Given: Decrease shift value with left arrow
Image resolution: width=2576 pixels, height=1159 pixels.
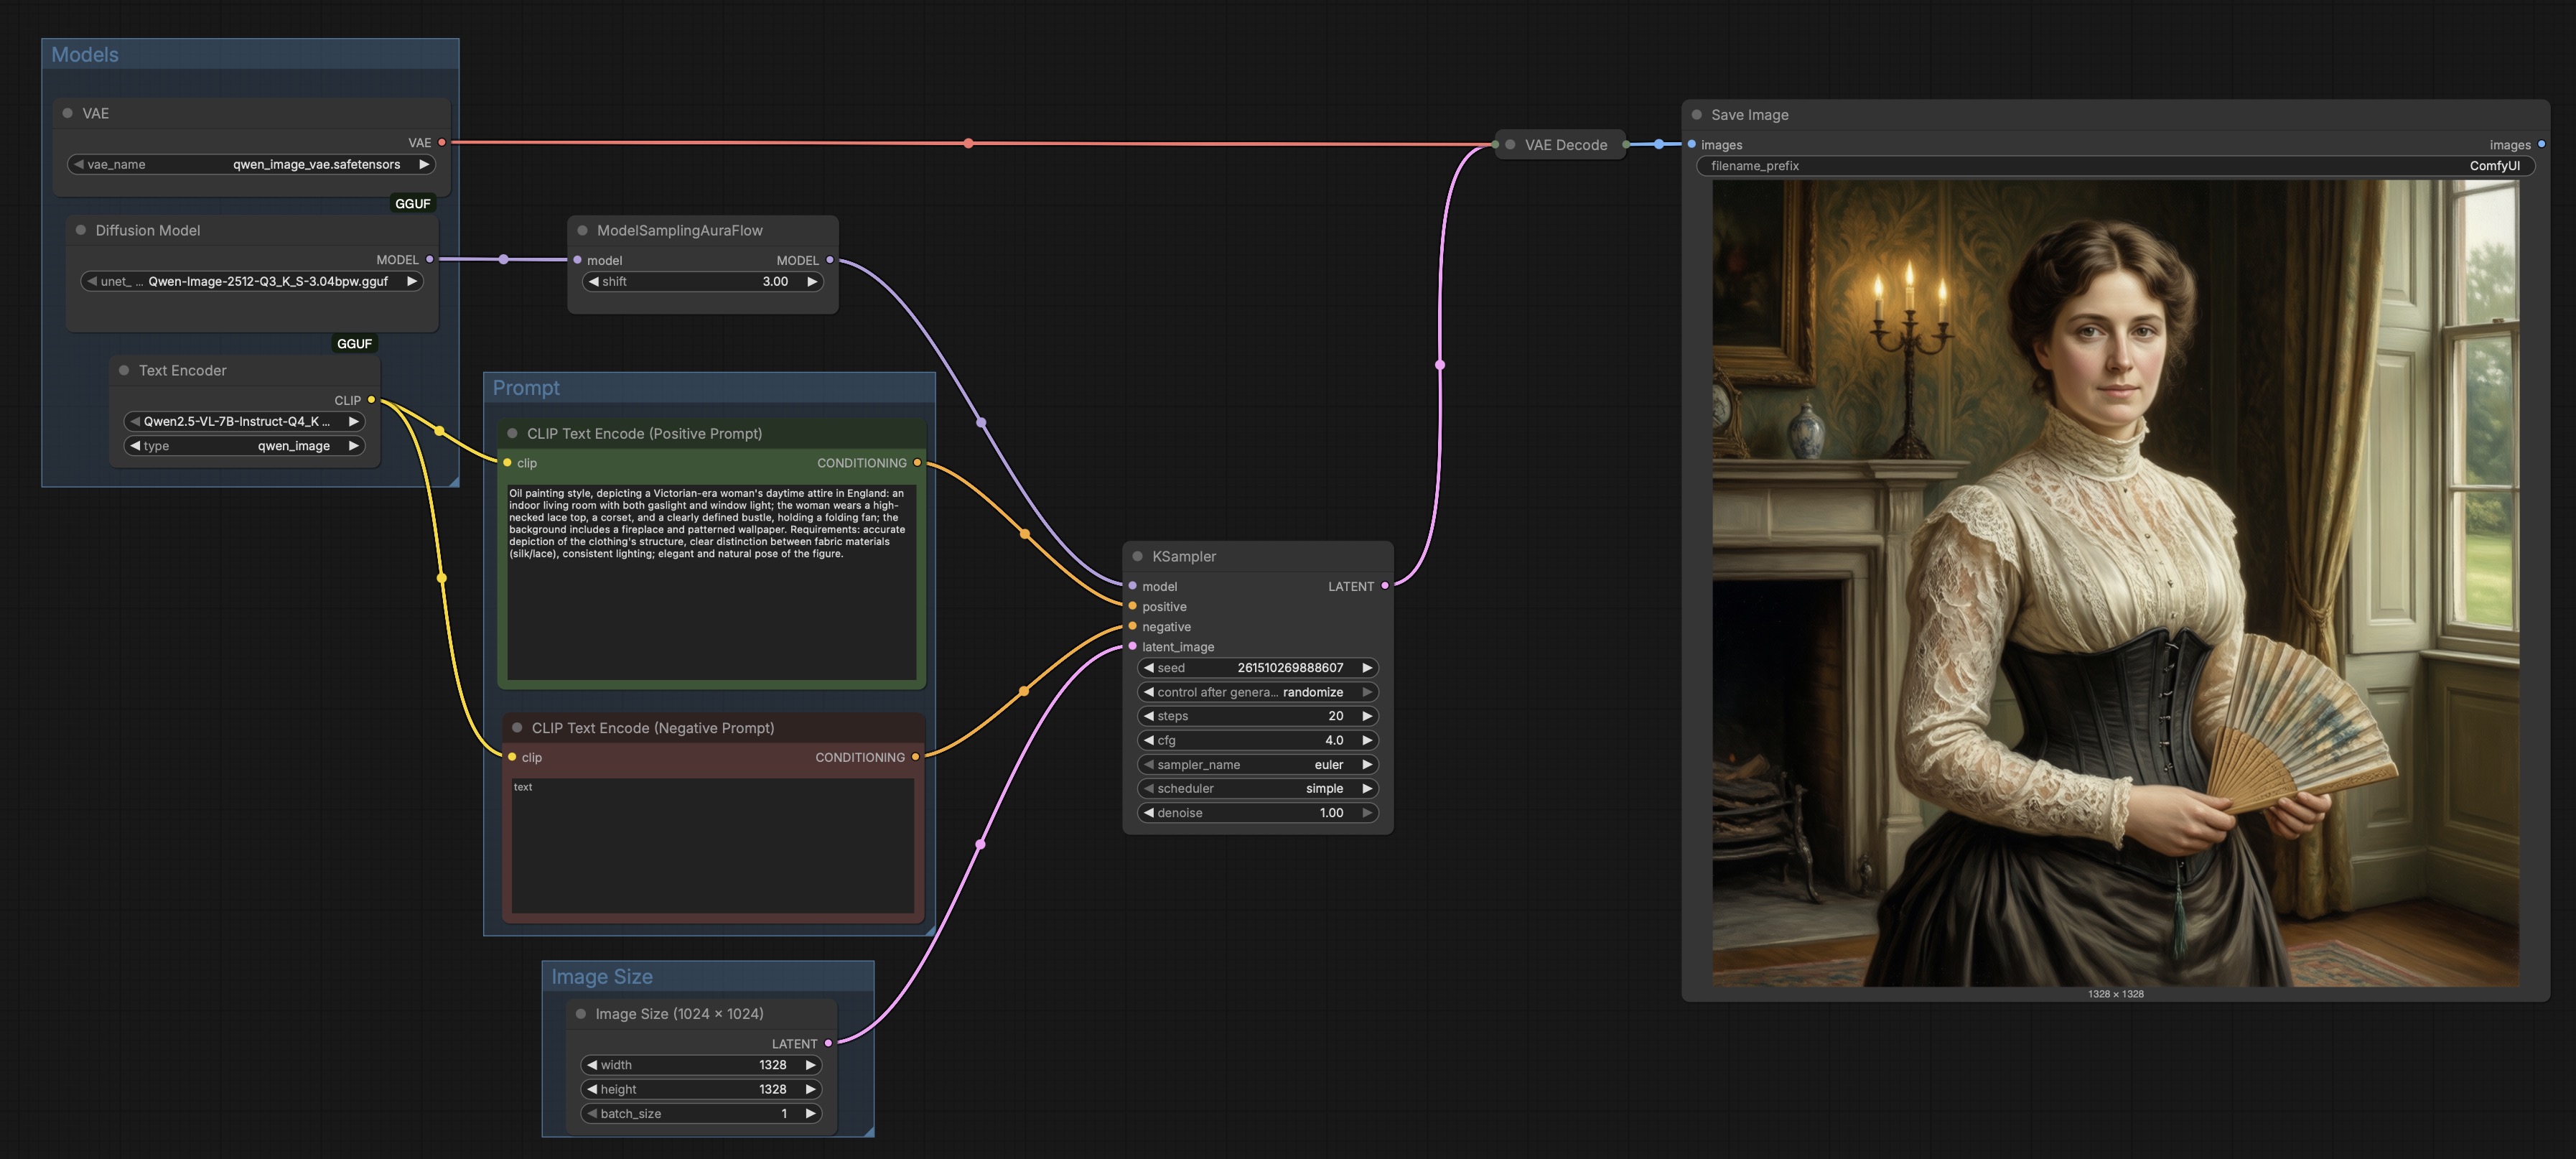Looking at the screenshot, I should [x=594, y=281].
